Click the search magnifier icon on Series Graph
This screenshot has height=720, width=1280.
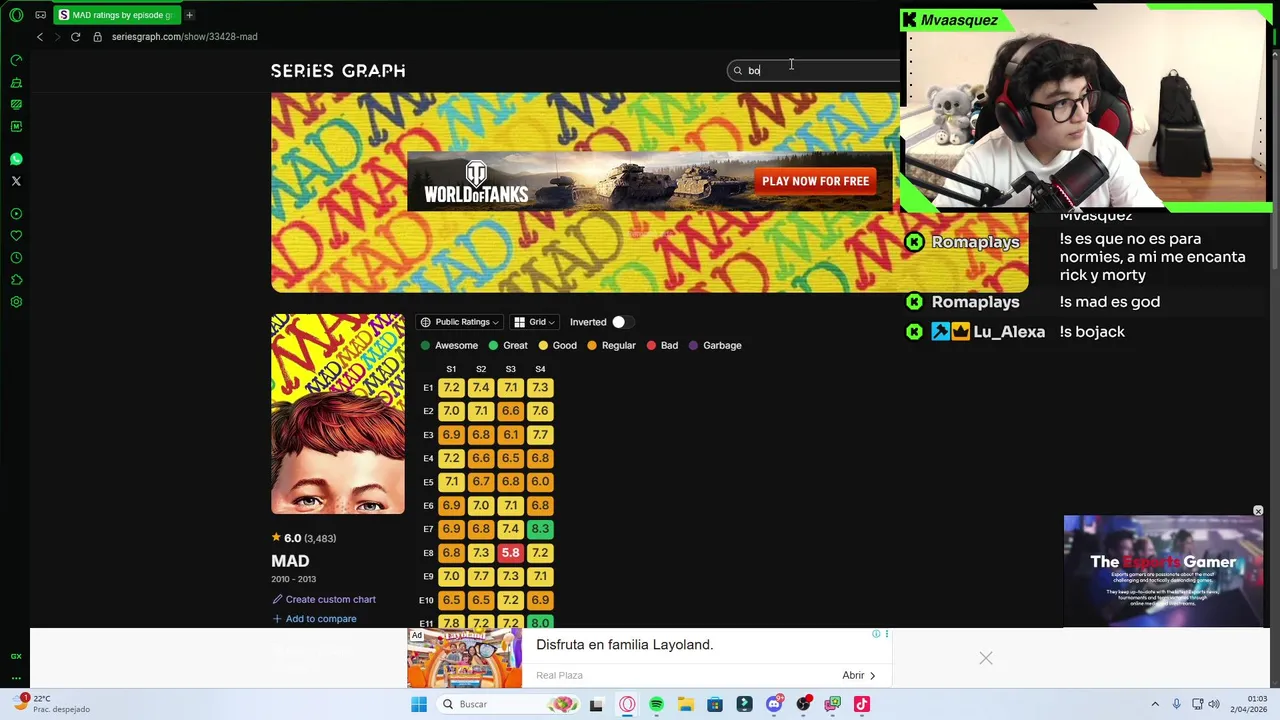738,70
